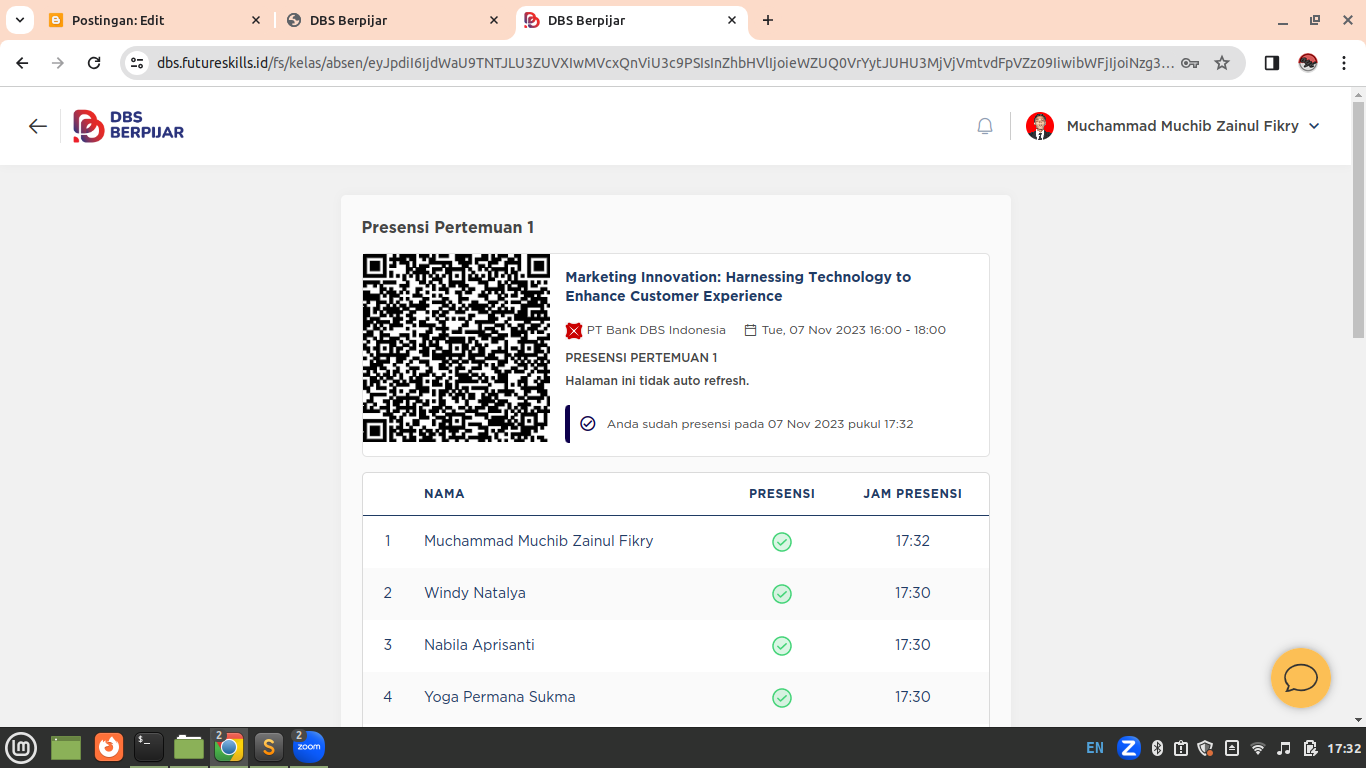
Task: Click the Chrome profile avatar button
Action: tap(1308, 63)
